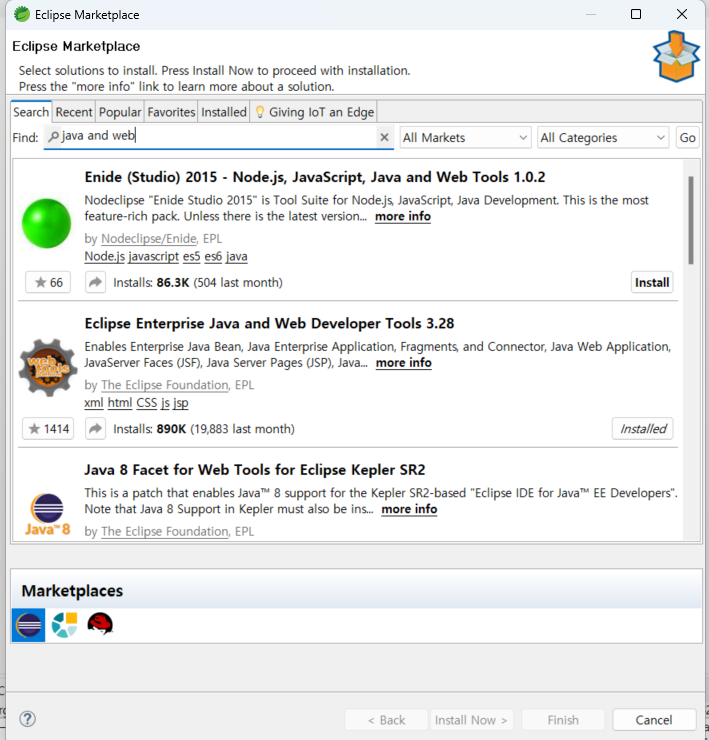
Task: Close the Eclipse Marketplace window
Action: tap(682, 14)
